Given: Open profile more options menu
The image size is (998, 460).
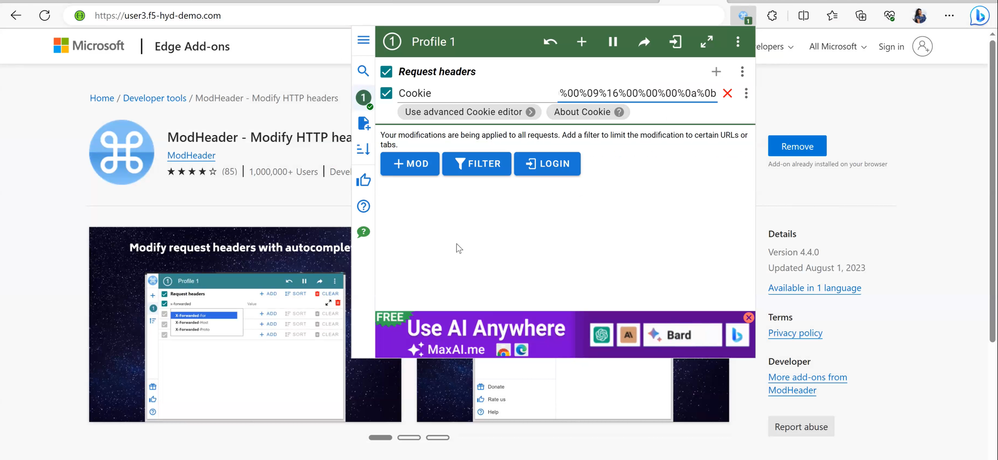Looking at the screenshot, I should [738, 42].
